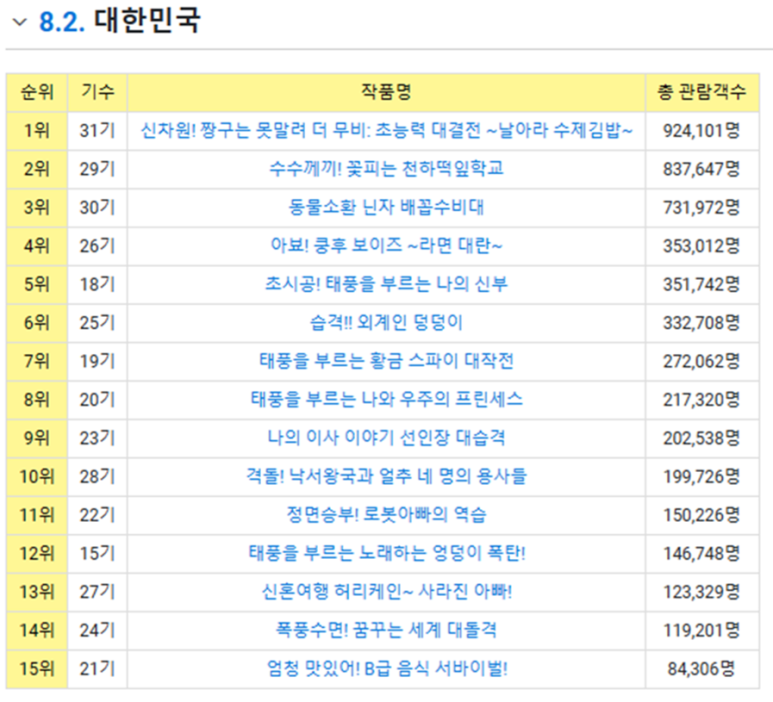
Task: Click the 84,306명 audience cell
Action: [x=702, y=668]
